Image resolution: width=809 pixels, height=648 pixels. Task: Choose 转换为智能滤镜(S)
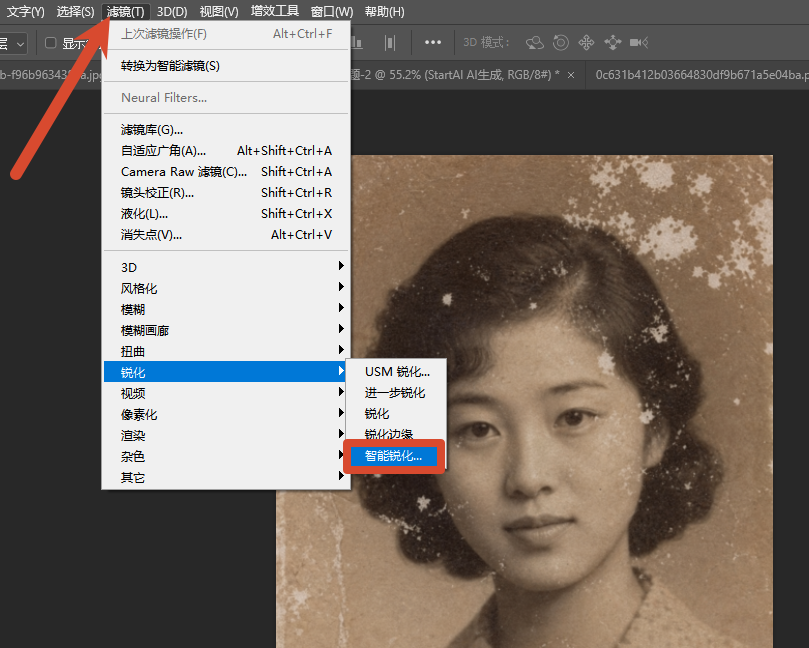[x=226, y=66]
